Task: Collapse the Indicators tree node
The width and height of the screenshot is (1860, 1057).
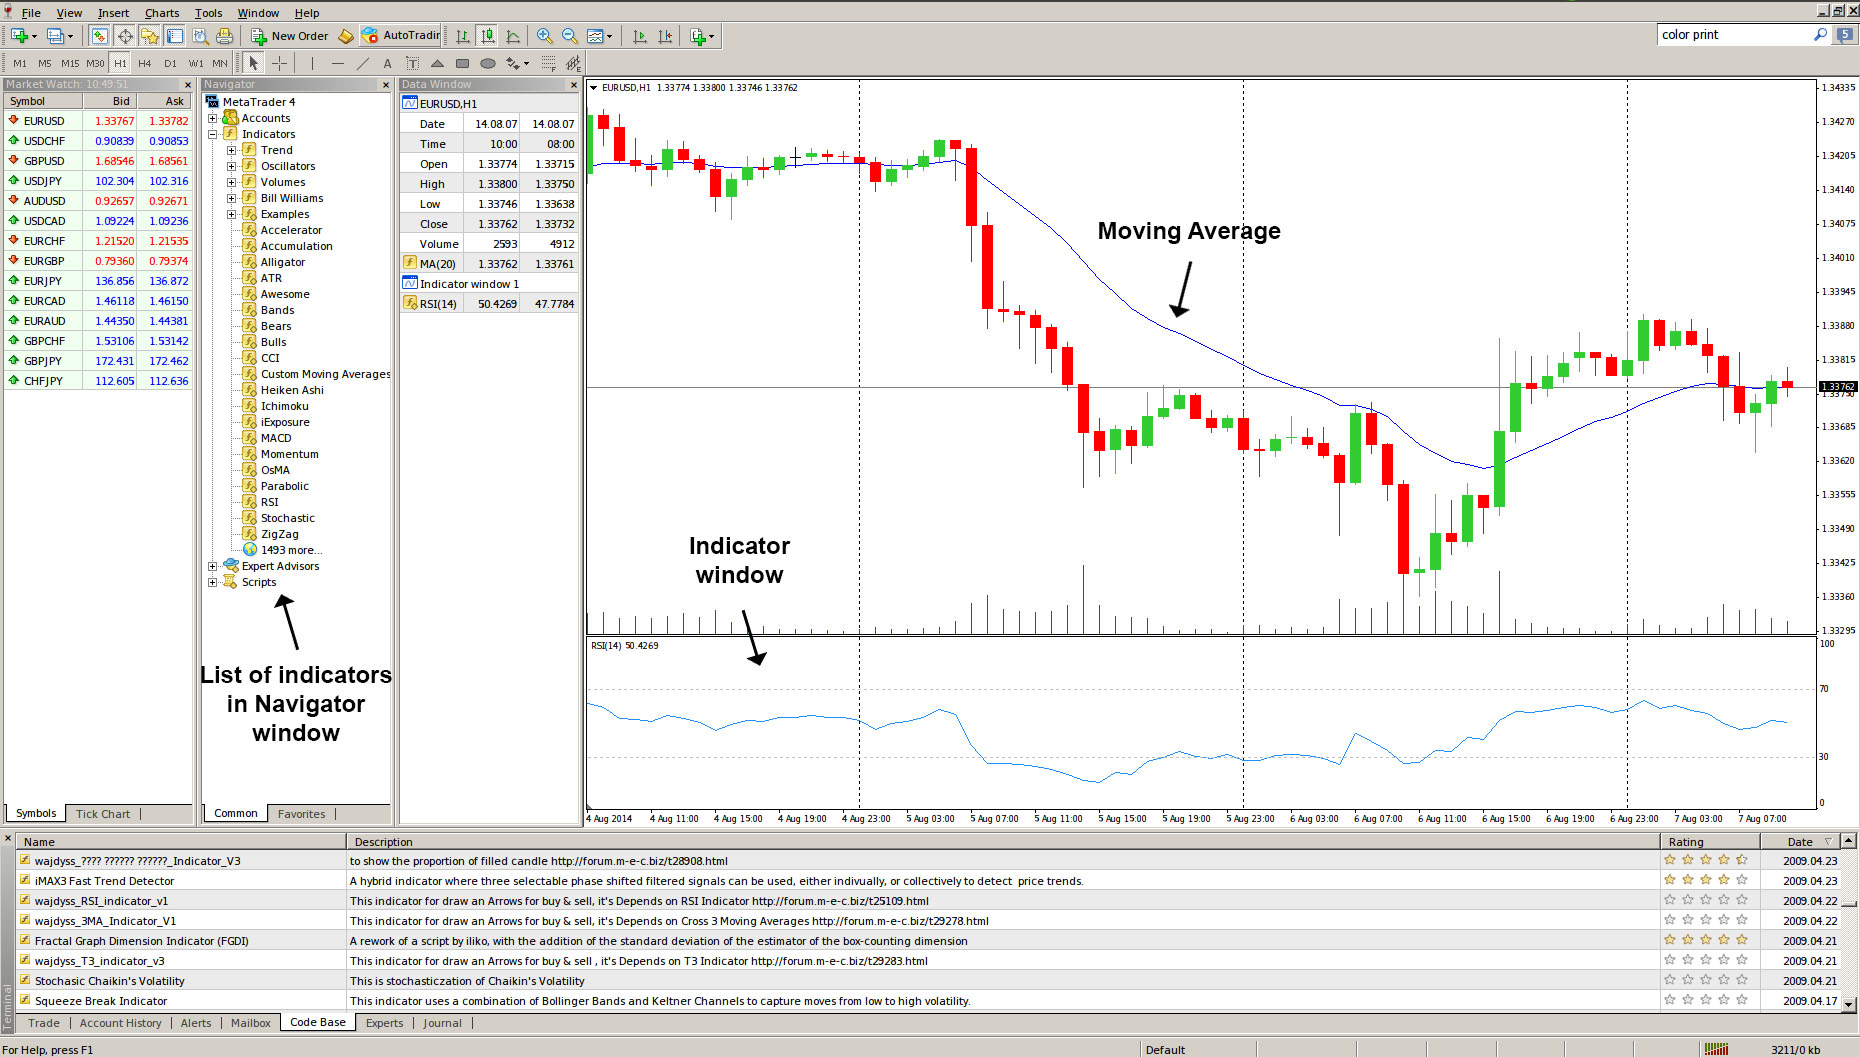Action: (212, 134)
